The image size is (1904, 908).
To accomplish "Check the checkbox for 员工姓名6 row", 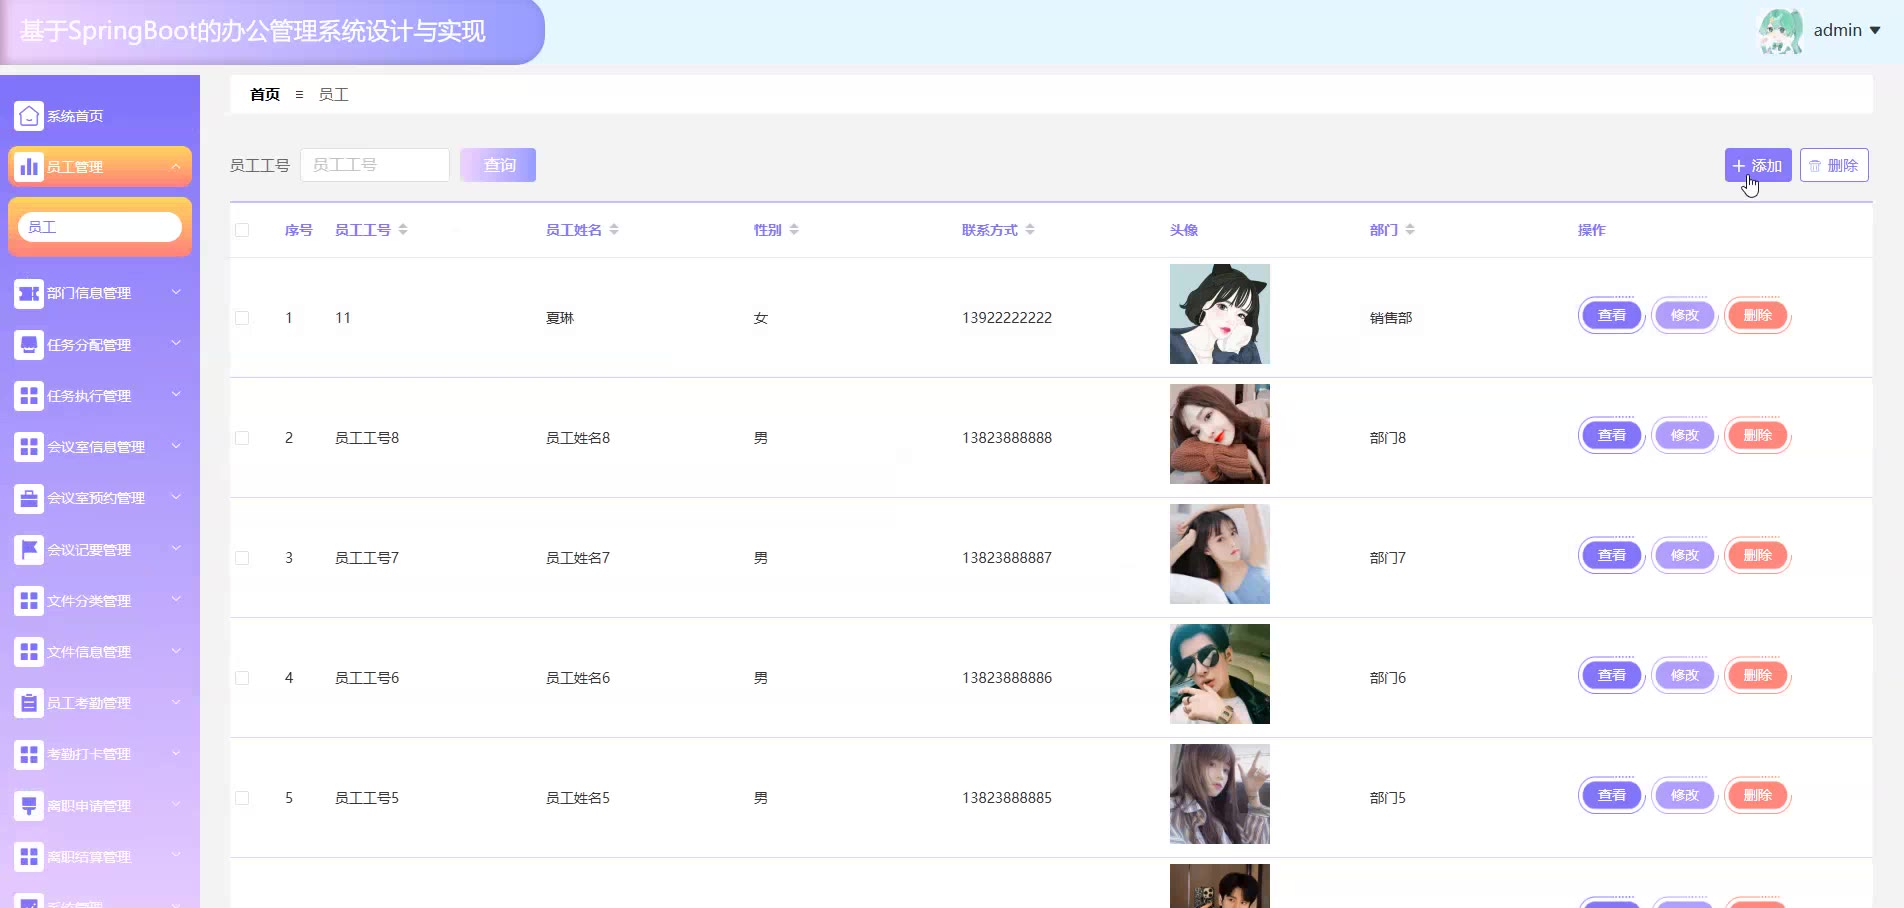I will point(242,678).
